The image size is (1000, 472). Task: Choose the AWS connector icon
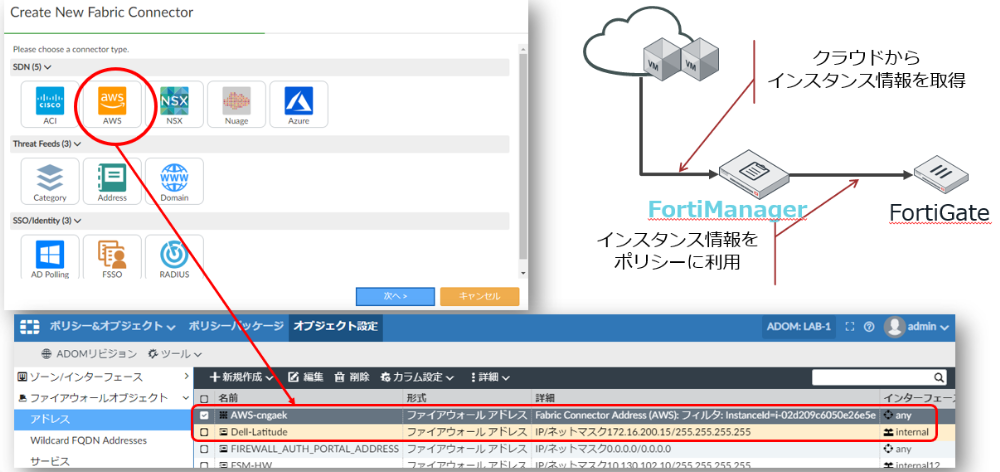pyautogui.click(x=112, y=104)
